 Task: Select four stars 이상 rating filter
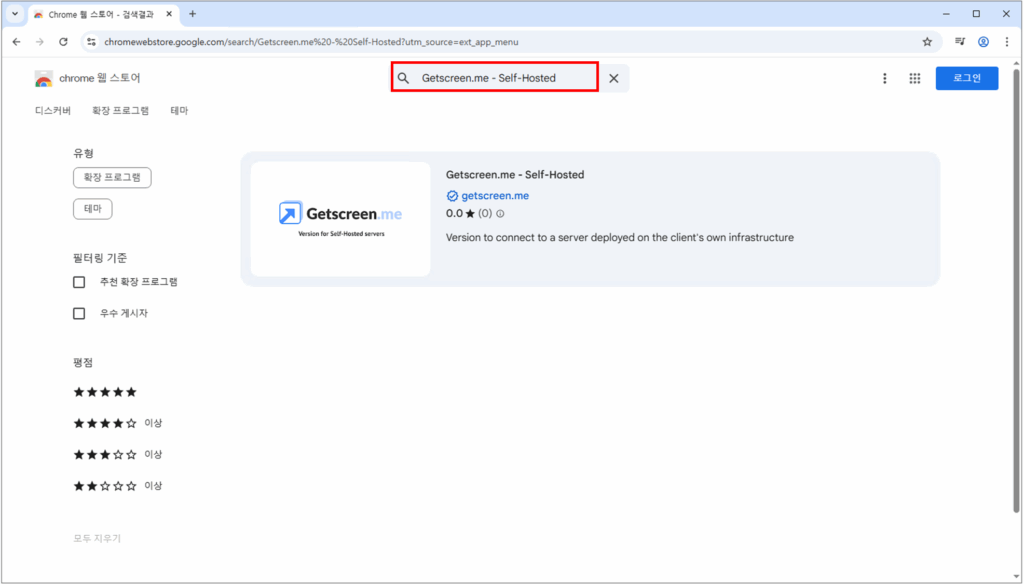pos(118,423)
